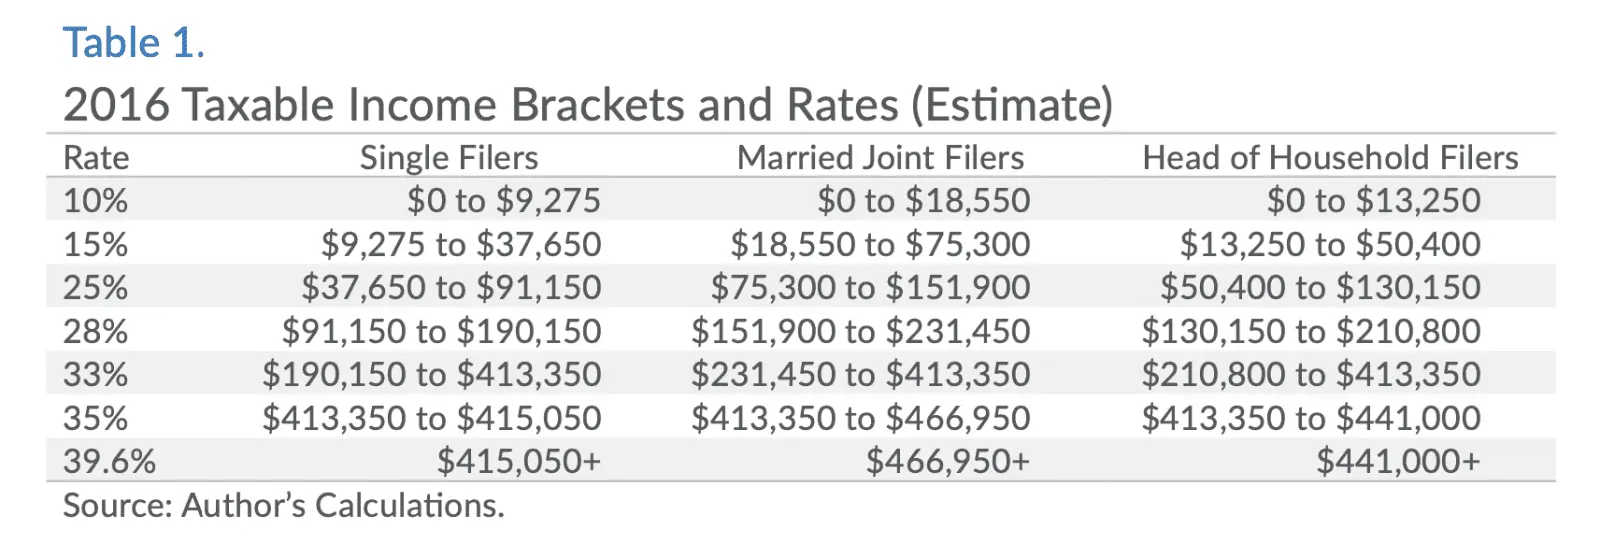Click the 10% rate cell
This screenshot has width=1600, height=544.
point(96,201)
